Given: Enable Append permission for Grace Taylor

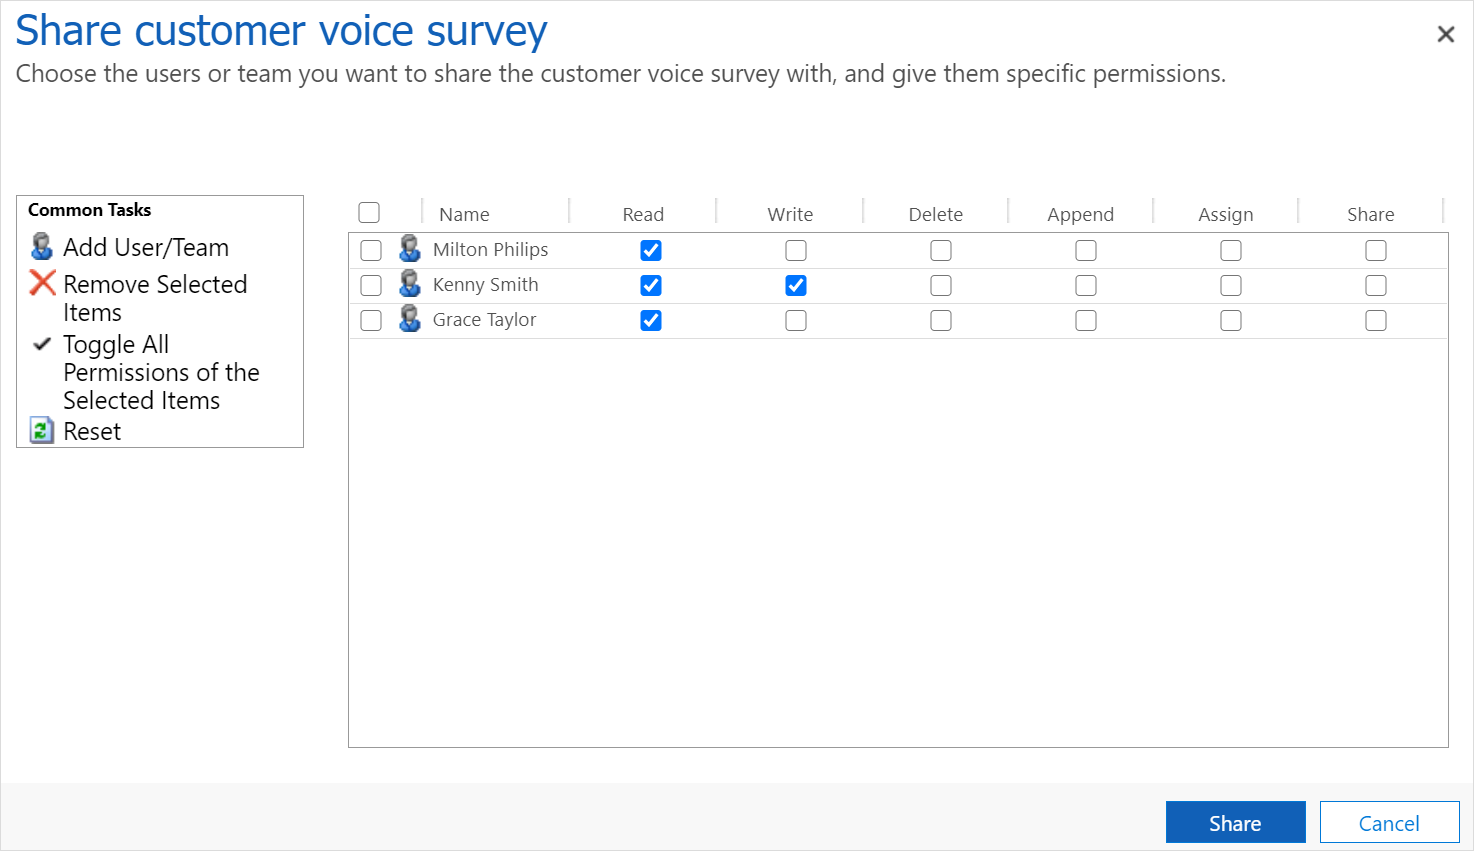Looking at the screenshot, I should (1086, 320).
